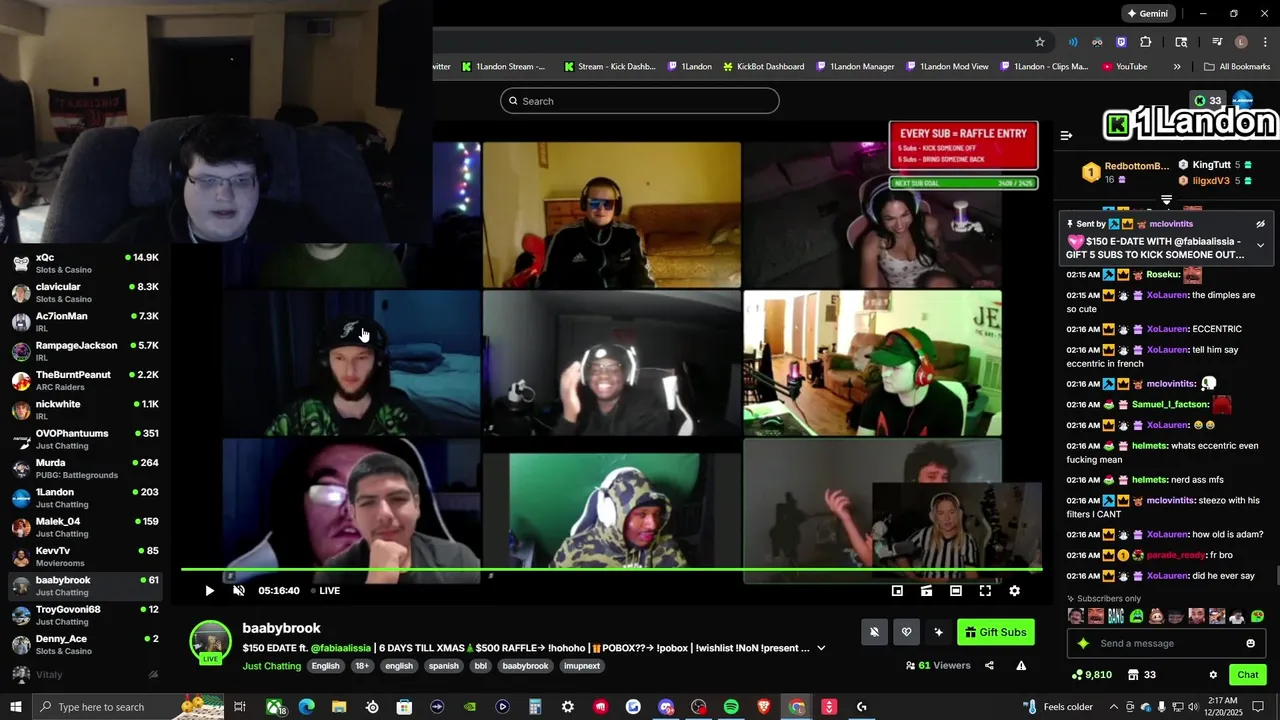Click the 9,810 channel points icon

(x=1077, y=675)
